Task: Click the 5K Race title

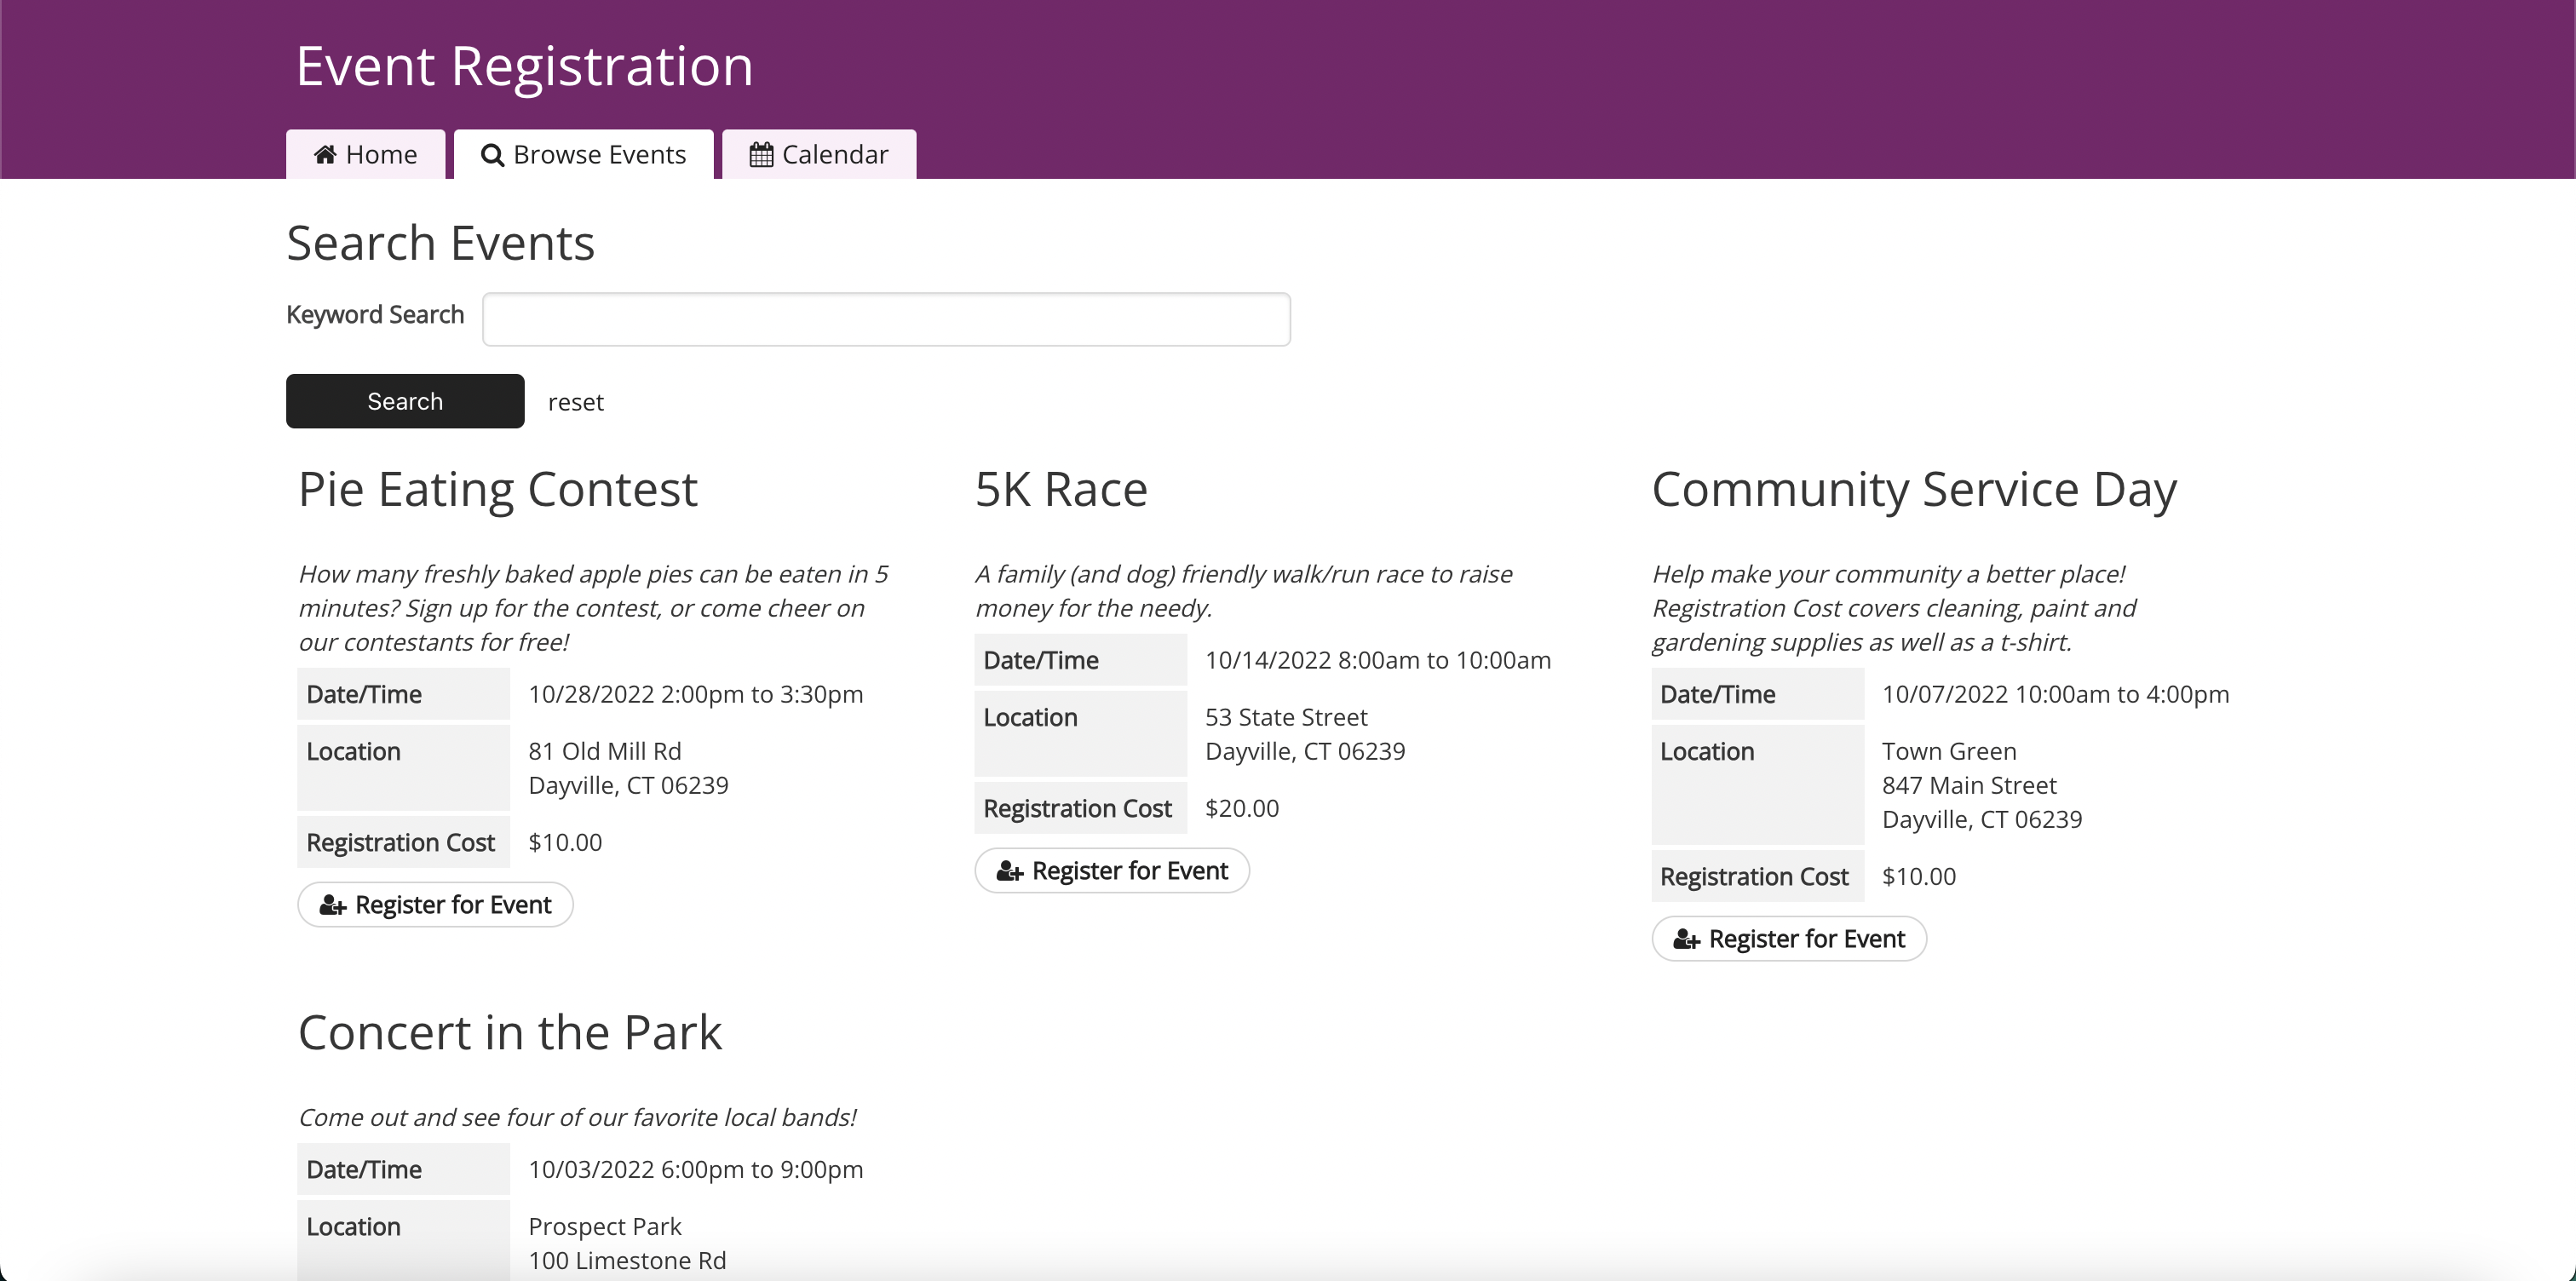Action: (1061, 490)
